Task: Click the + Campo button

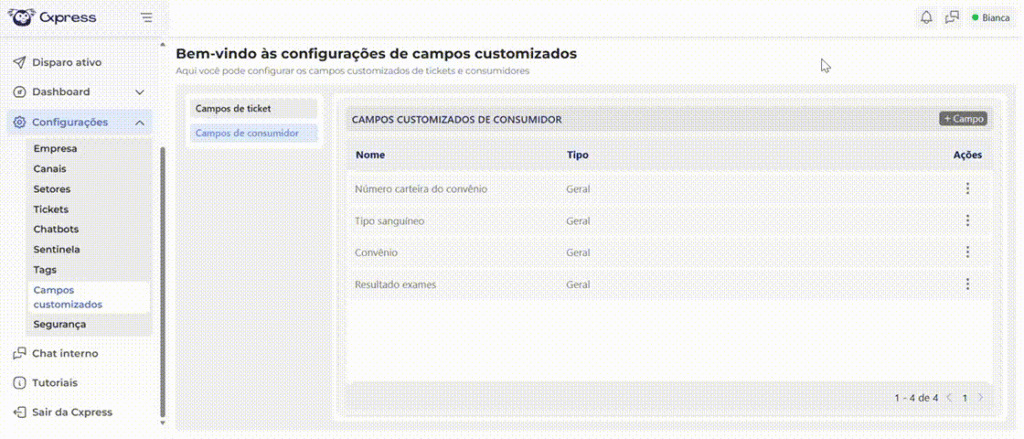Action: 964,118
